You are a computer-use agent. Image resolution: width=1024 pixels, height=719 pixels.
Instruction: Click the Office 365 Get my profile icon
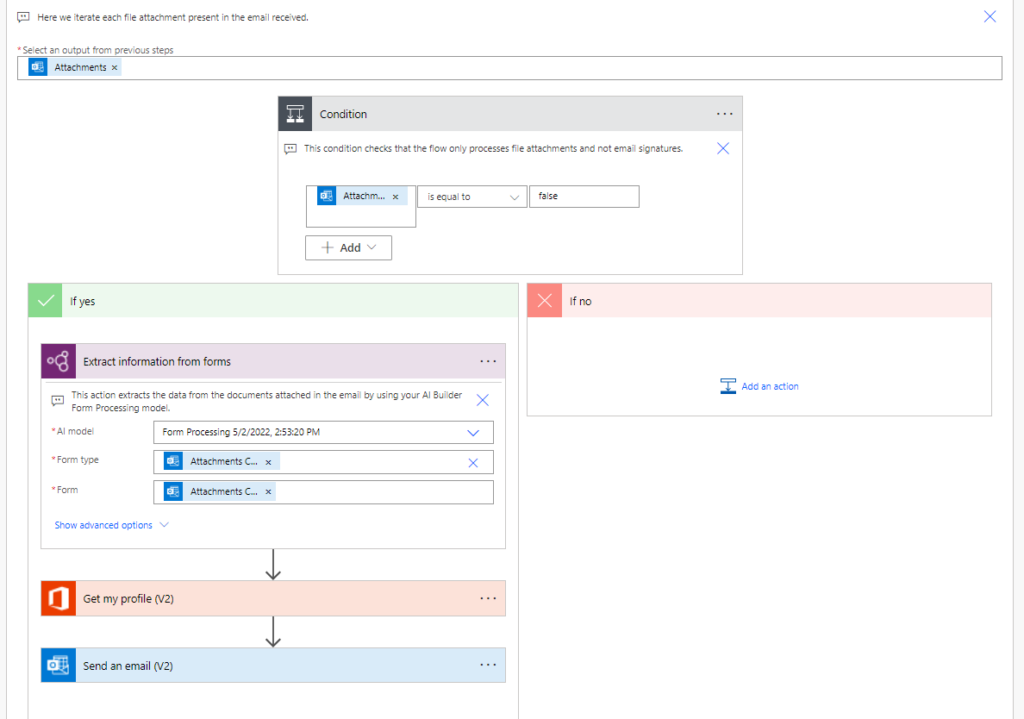coord(58,598)
